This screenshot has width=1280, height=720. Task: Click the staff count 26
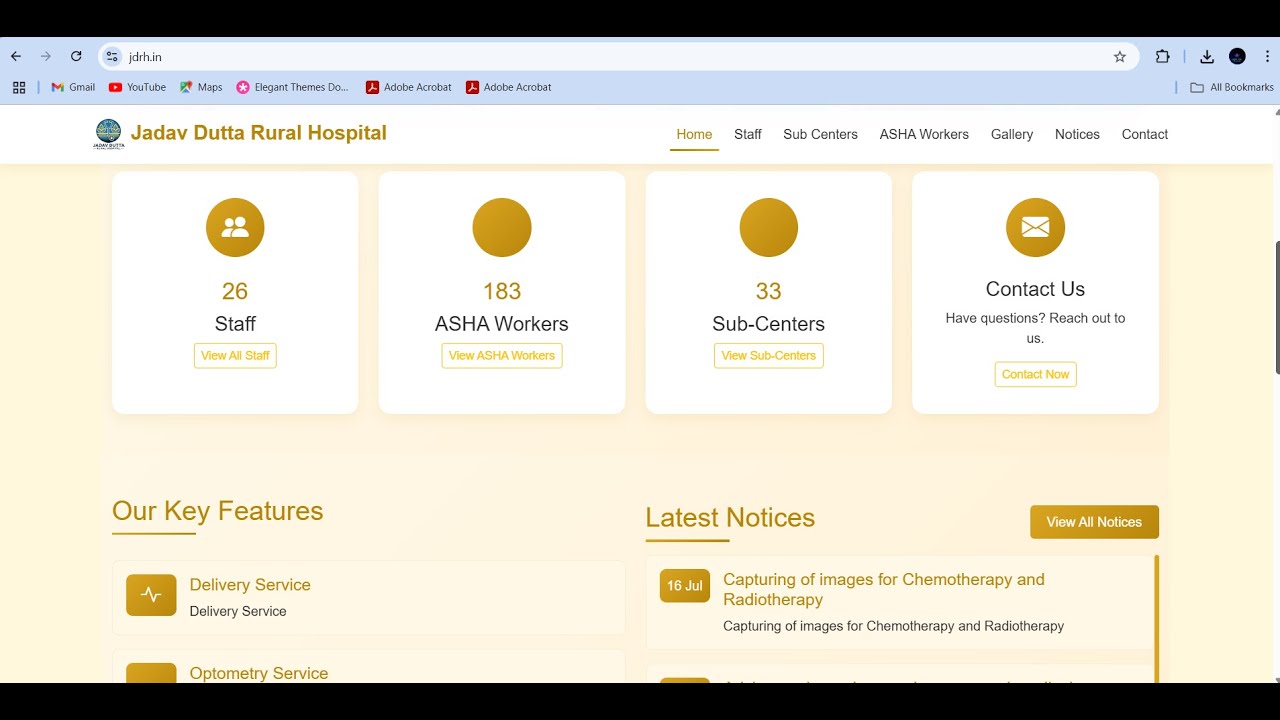(235, 291)
